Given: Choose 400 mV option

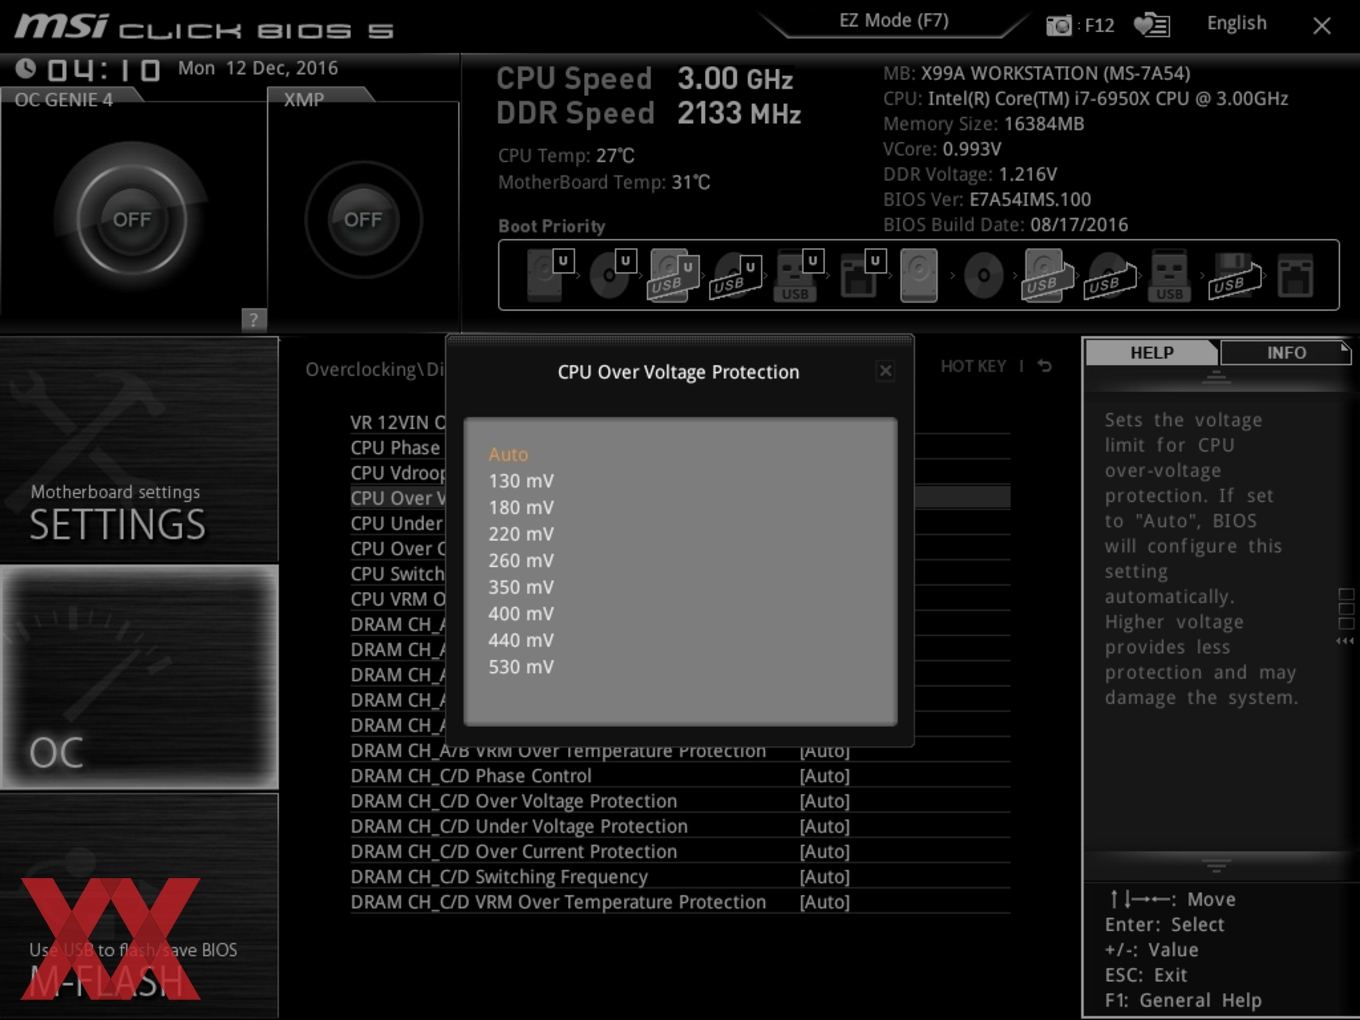Looking at the screenshot, I should pos(521,614).
